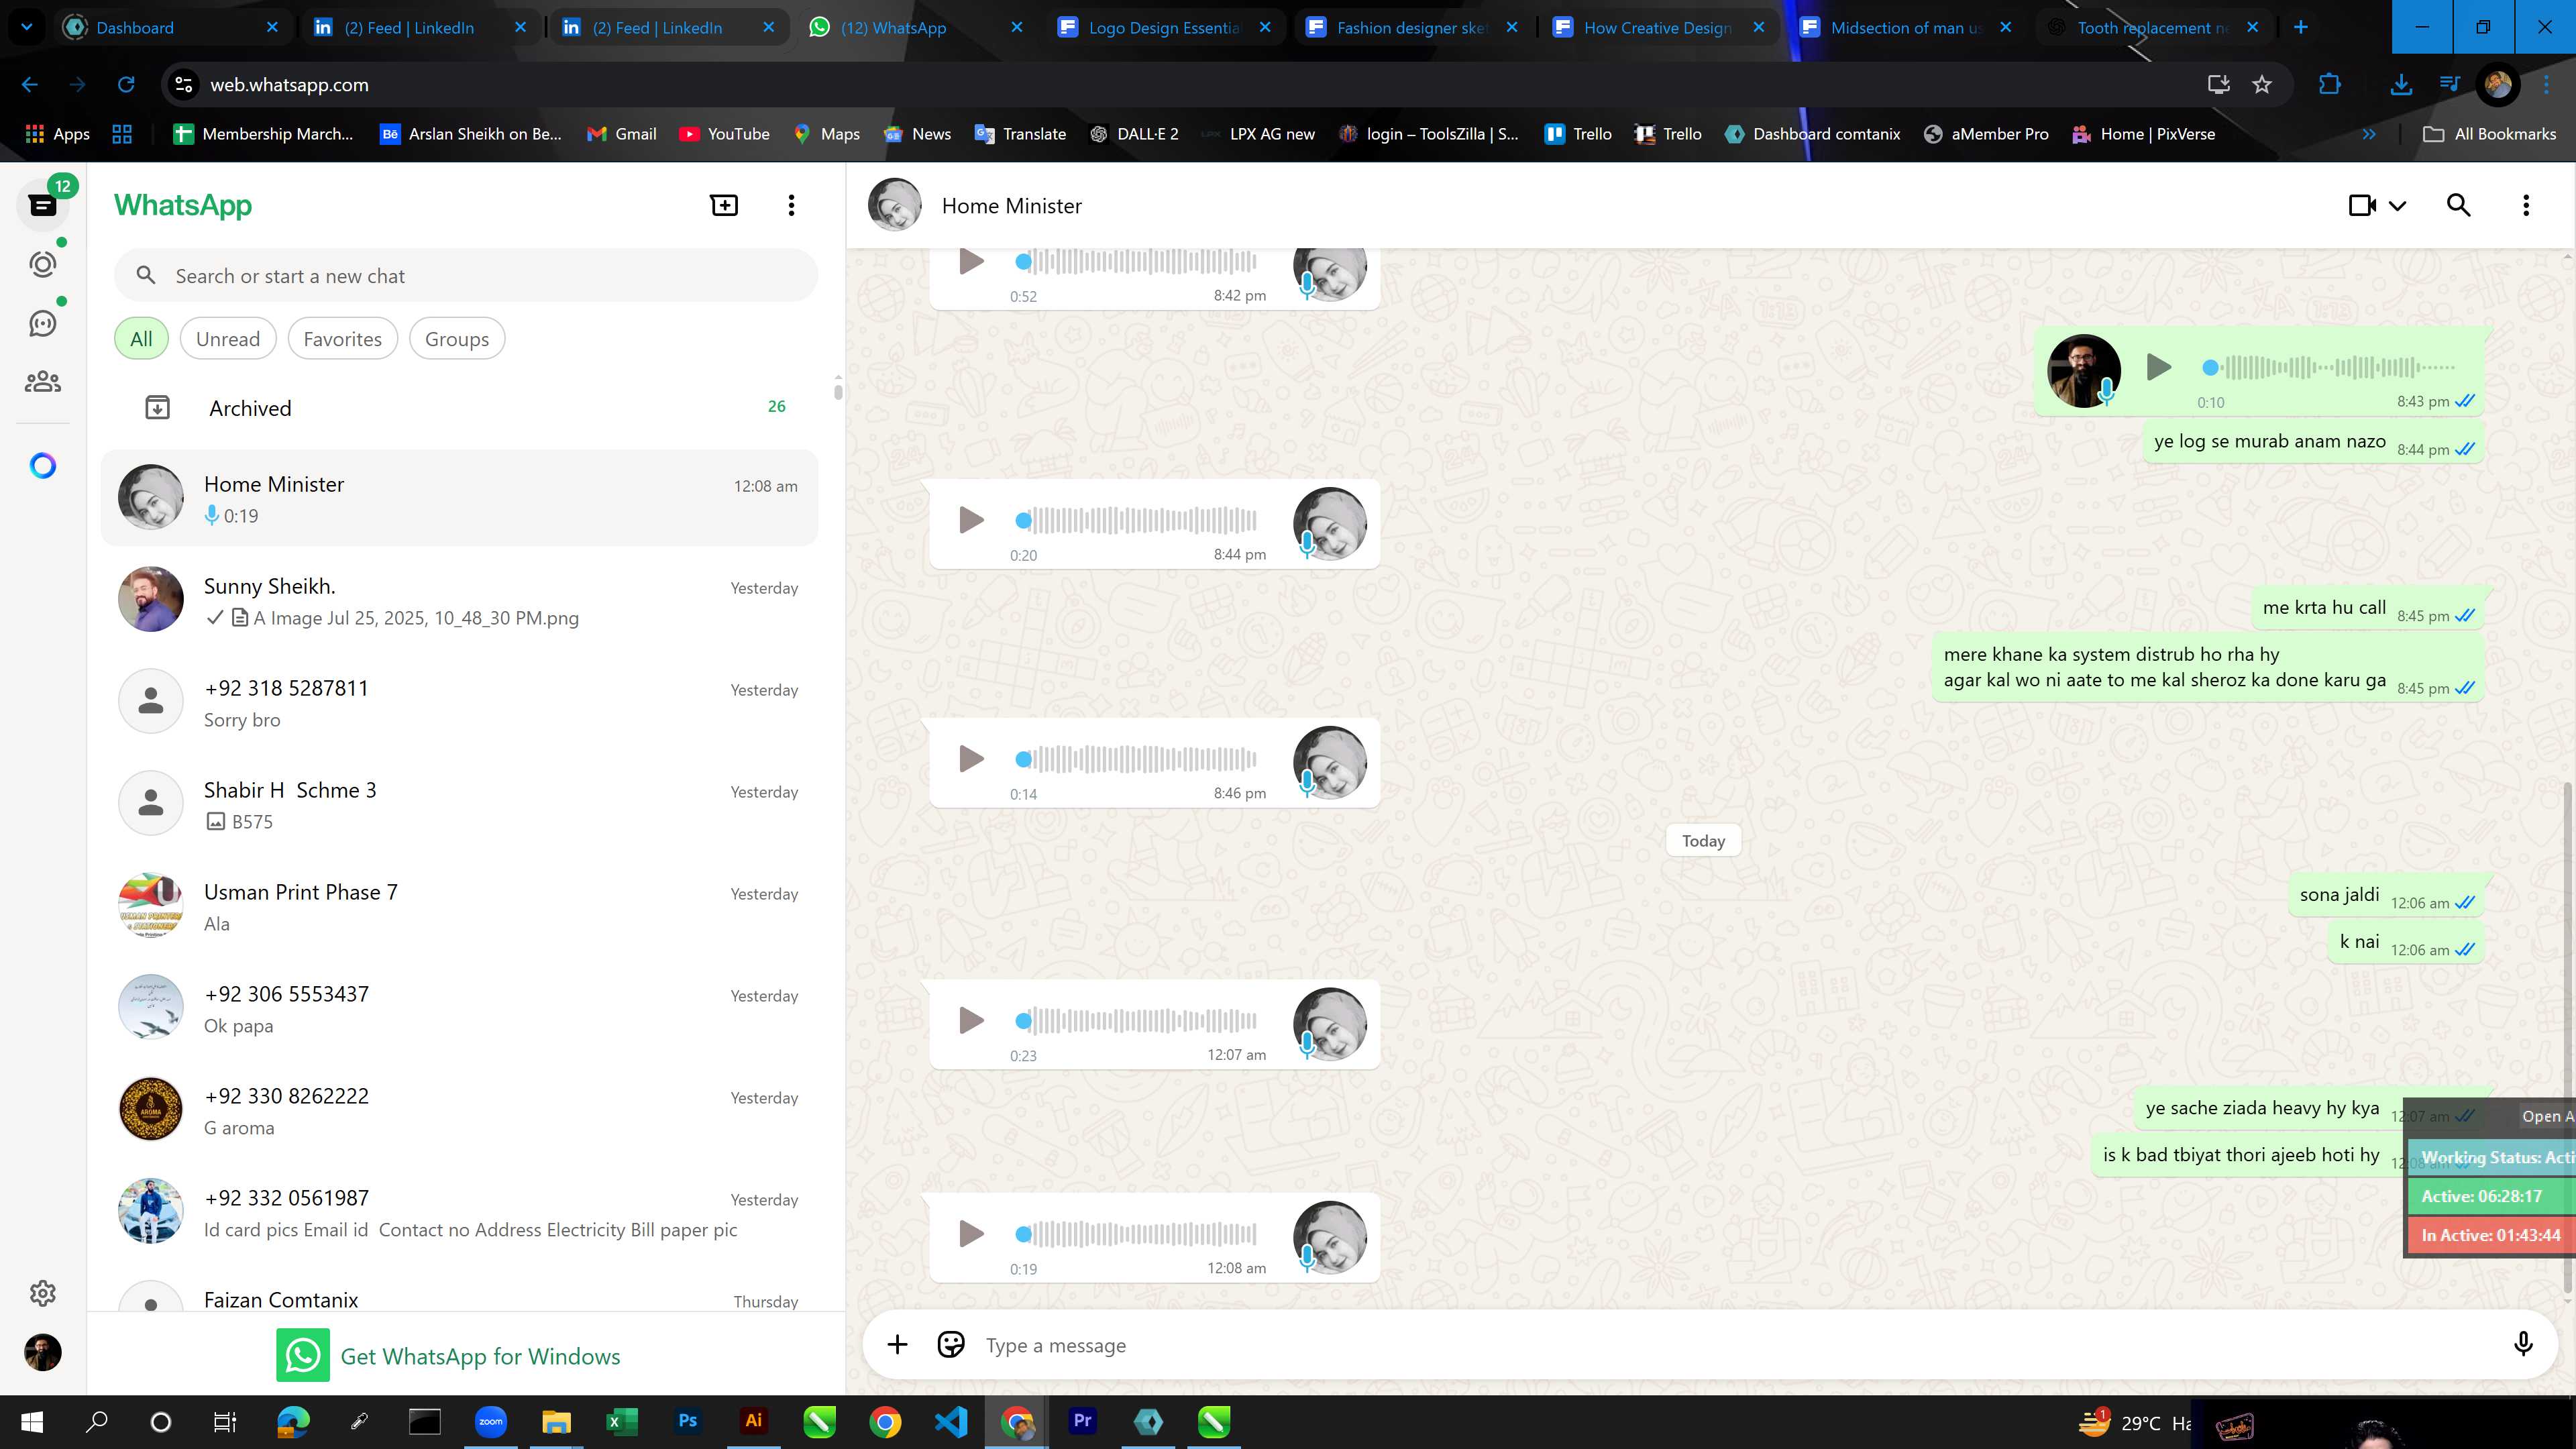Play the 12:07 am voice message

971,1020
